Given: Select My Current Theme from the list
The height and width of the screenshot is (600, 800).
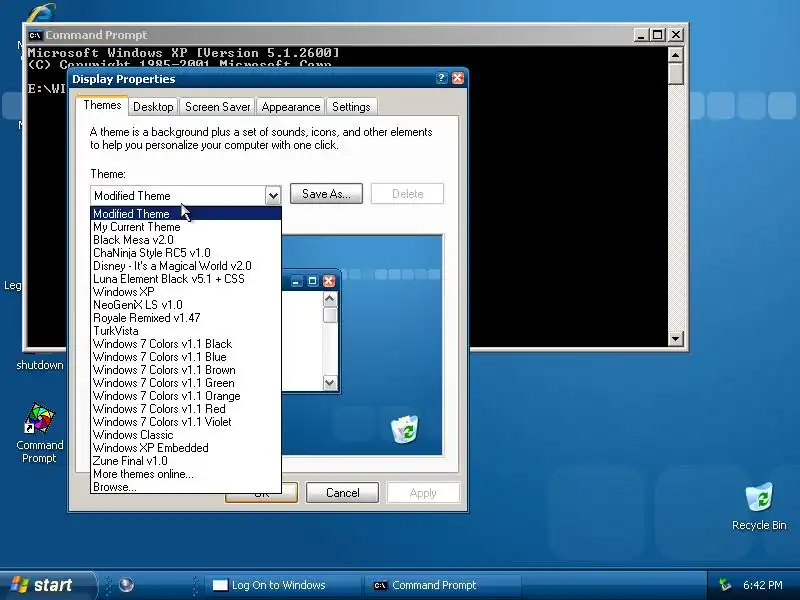Looking at the screenshot, I should (x=186, y=227).
